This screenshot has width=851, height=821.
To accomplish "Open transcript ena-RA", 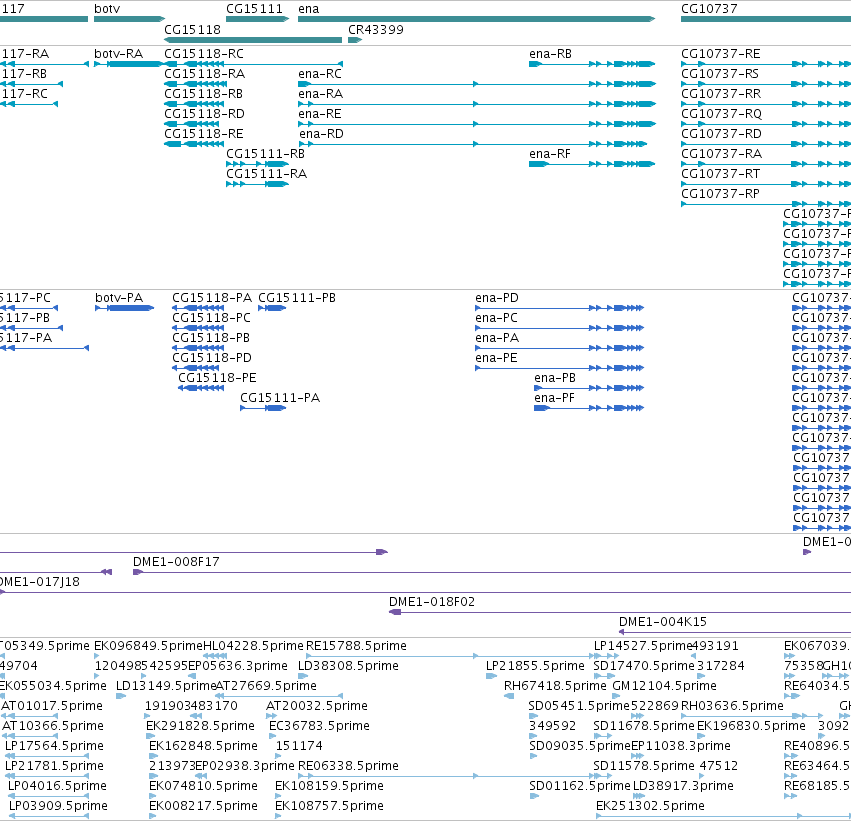I will 320,94.
